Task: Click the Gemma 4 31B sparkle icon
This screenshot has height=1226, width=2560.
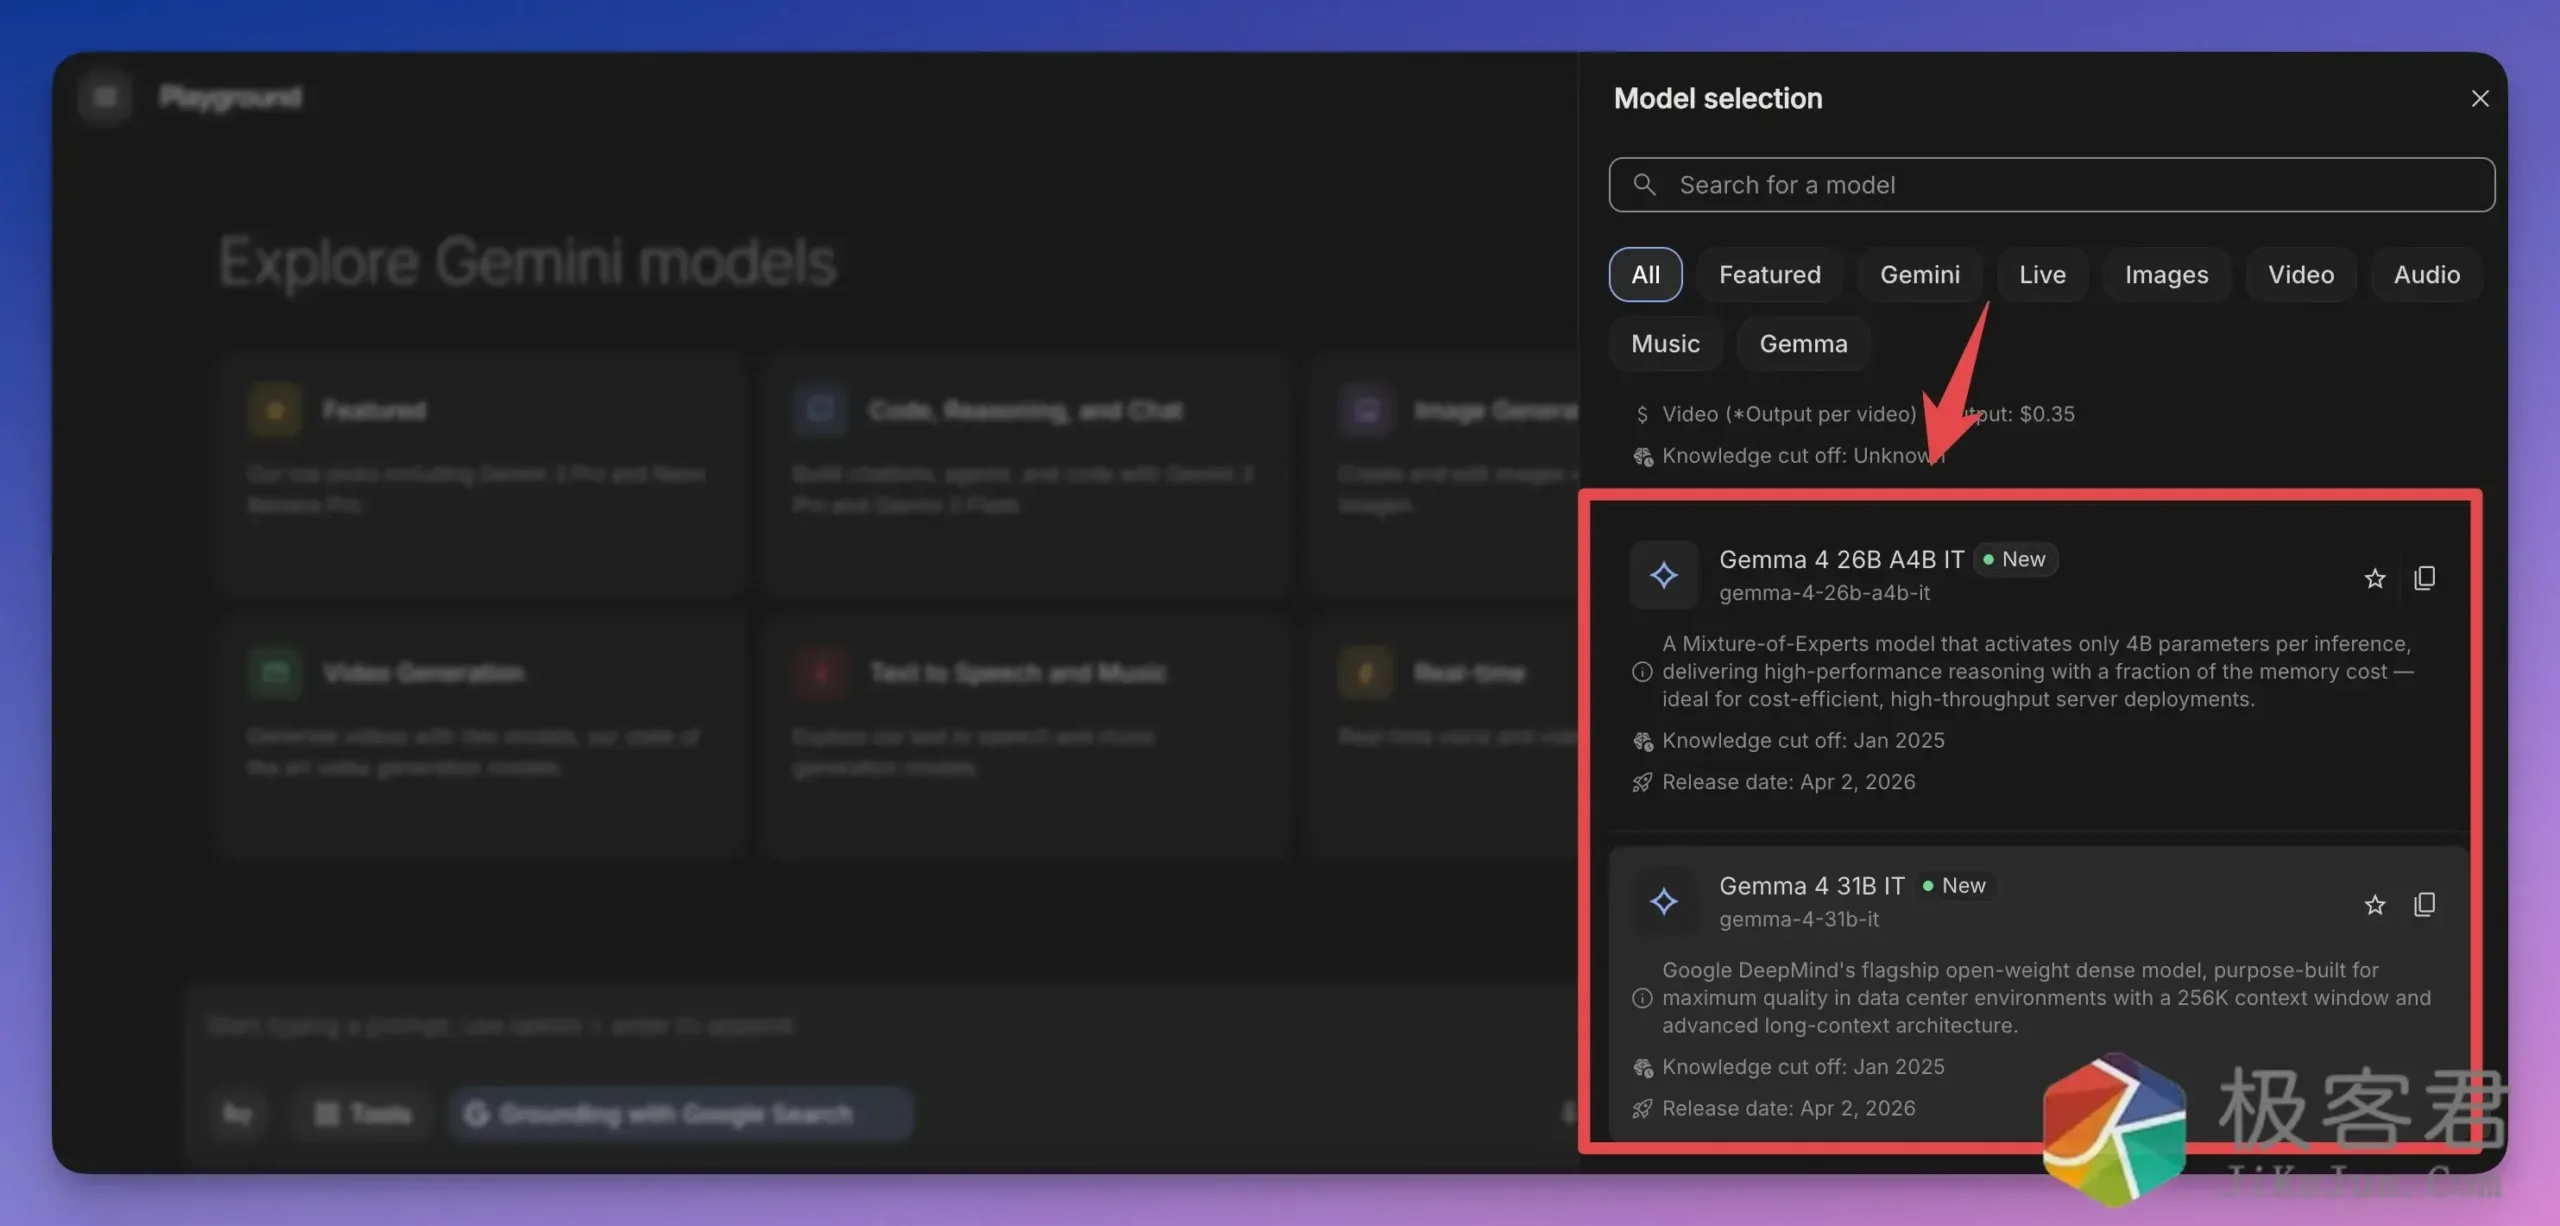Action: click(x=1663, y=901)
